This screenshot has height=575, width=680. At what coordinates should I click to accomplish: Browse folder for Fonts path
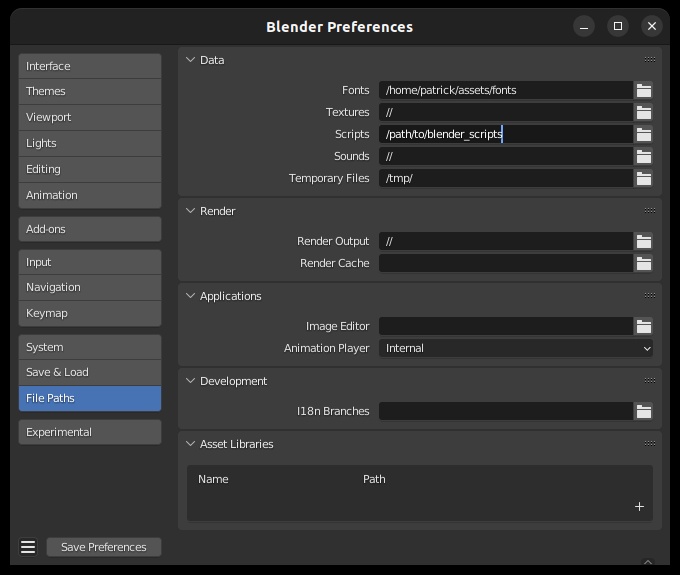click(644, 90)
